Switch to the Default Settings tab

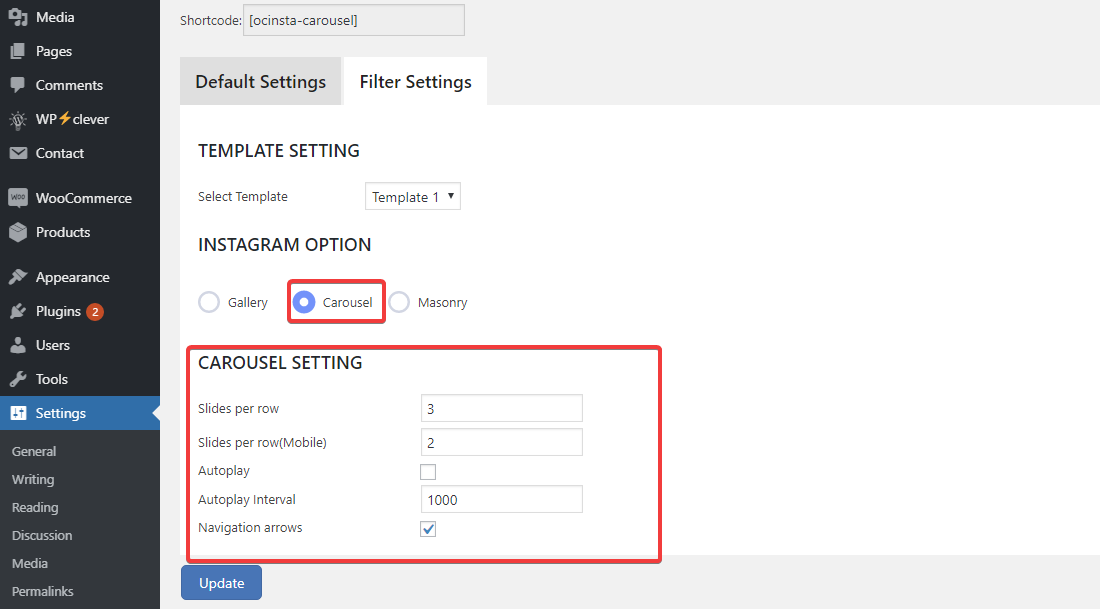[x=260, y=82]
